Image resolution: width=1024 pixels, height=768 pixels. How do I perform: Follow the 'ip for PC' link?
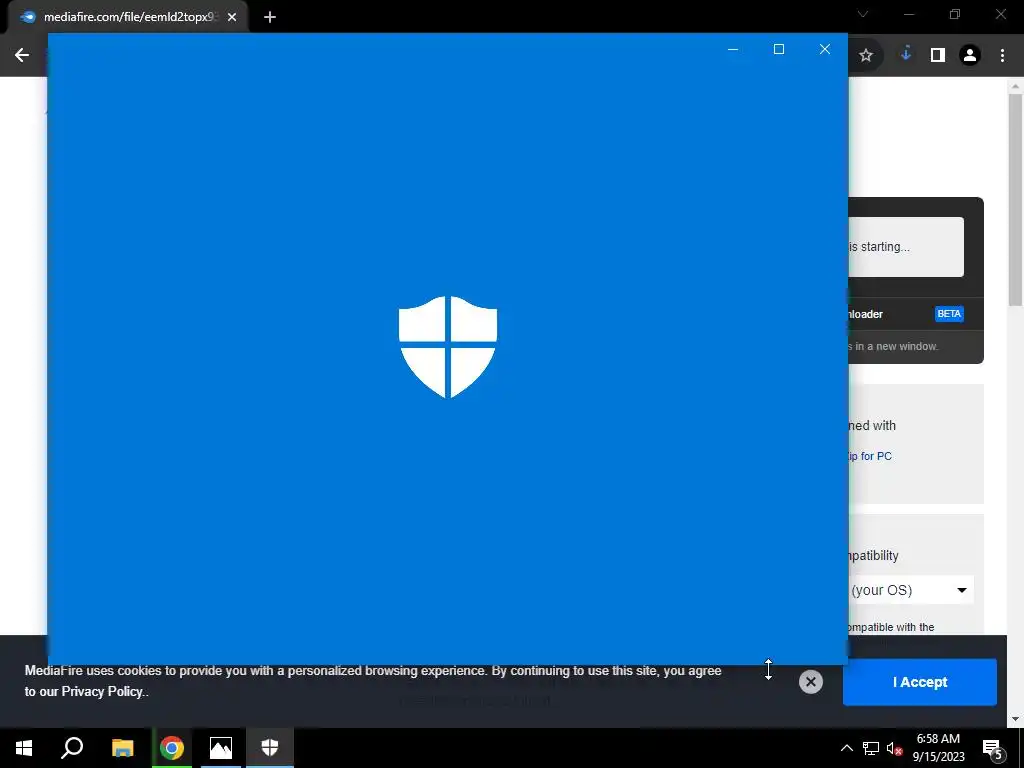(870, 456)
